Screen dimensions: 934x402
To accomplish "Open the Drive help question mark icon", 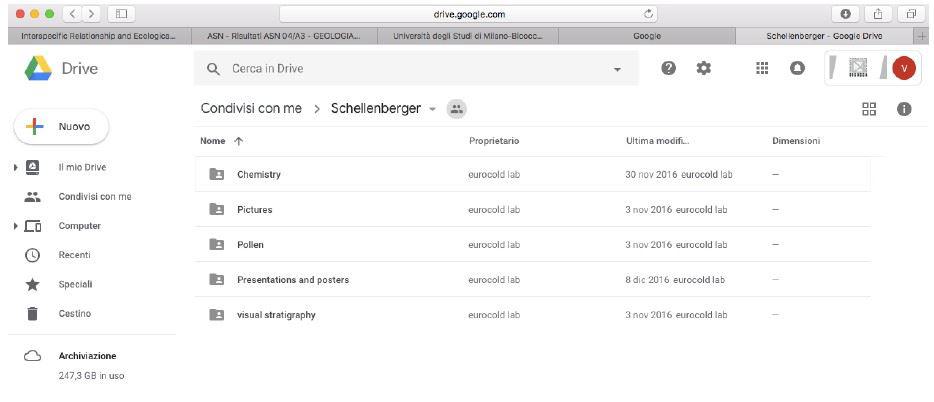I will [668, 68].
